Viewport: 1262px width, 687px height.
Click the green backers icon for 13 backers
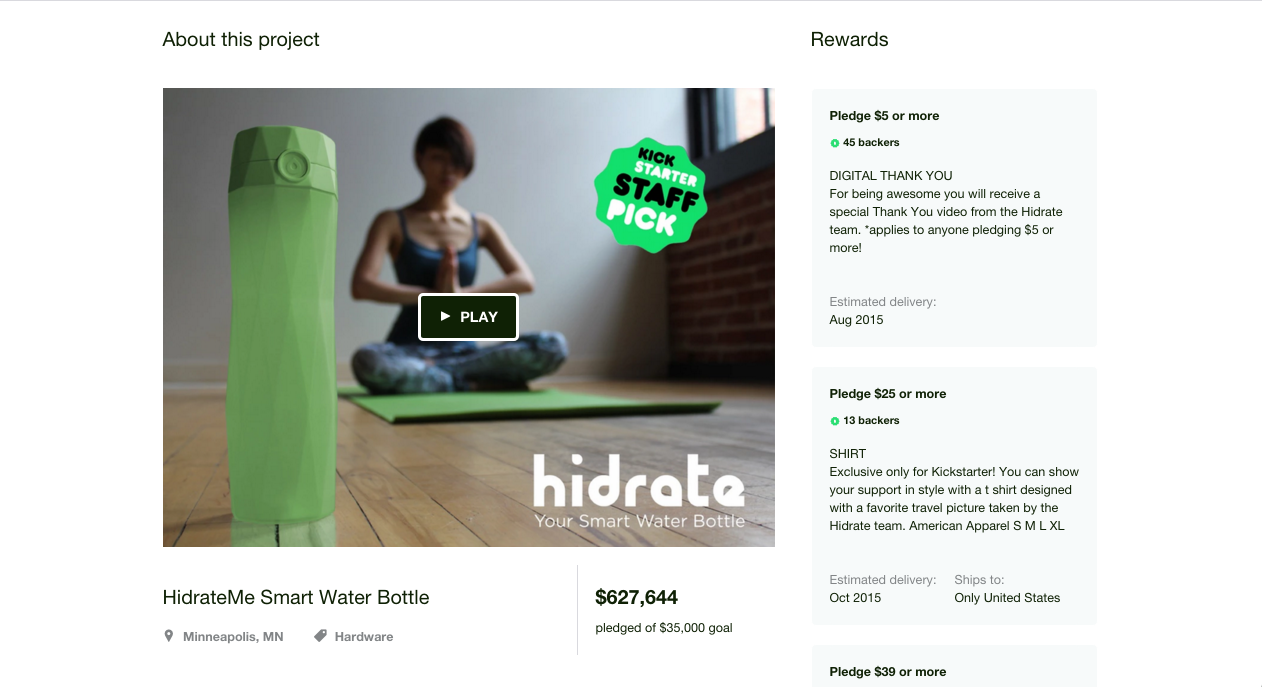(x=835, y=421)
